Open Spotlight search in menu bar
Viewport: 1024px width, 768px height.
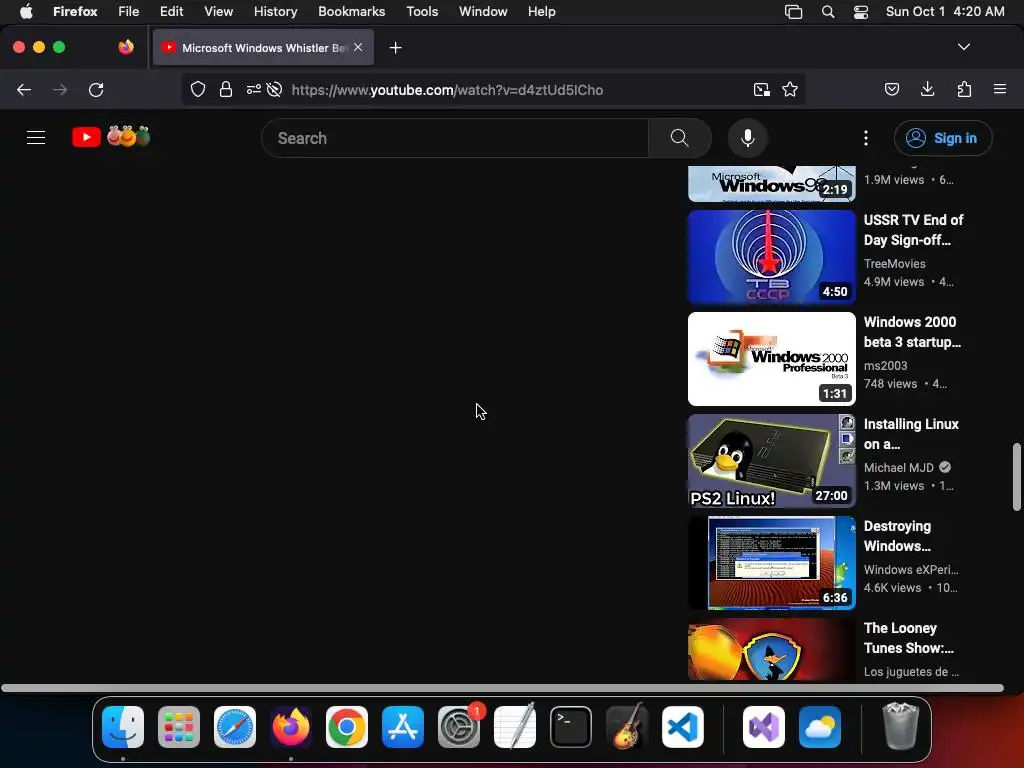pos(827,12)
